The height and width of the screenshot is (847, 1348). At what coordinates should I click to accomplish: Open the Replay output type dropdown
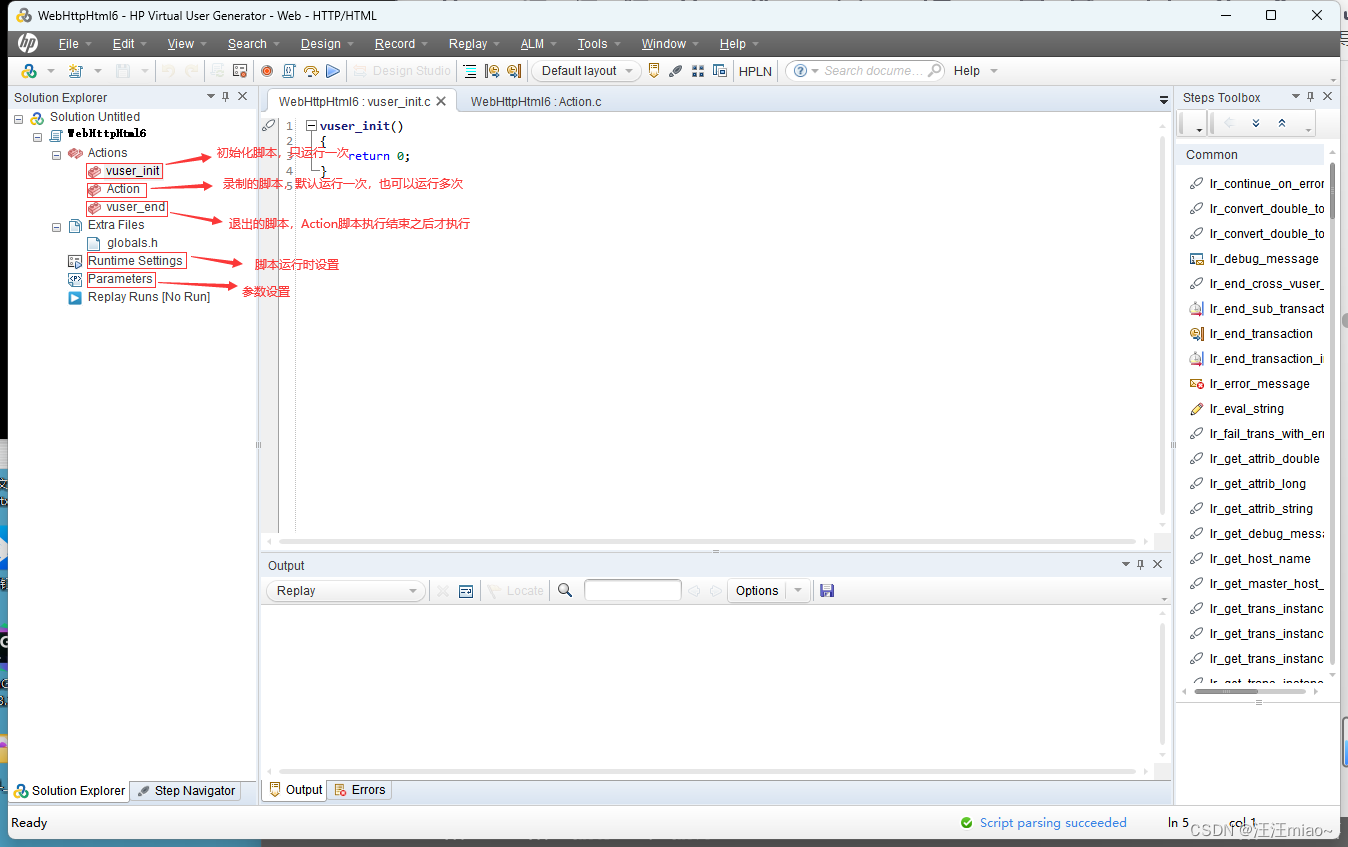(346, 591)
